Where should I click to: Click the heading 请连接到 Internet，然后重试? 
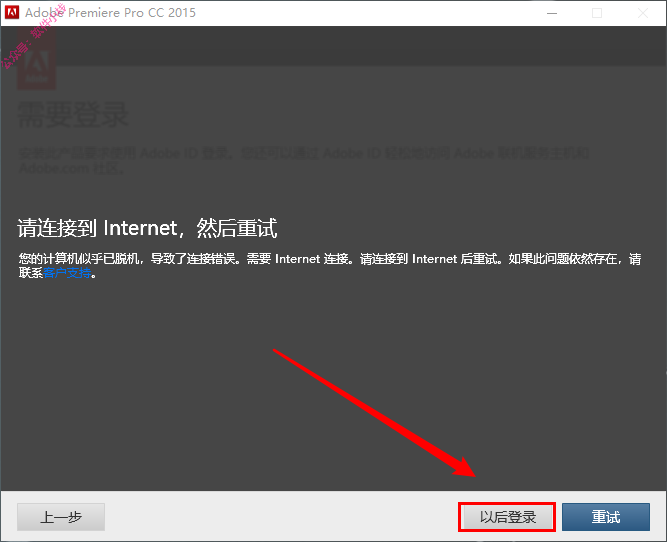point(147,228)
